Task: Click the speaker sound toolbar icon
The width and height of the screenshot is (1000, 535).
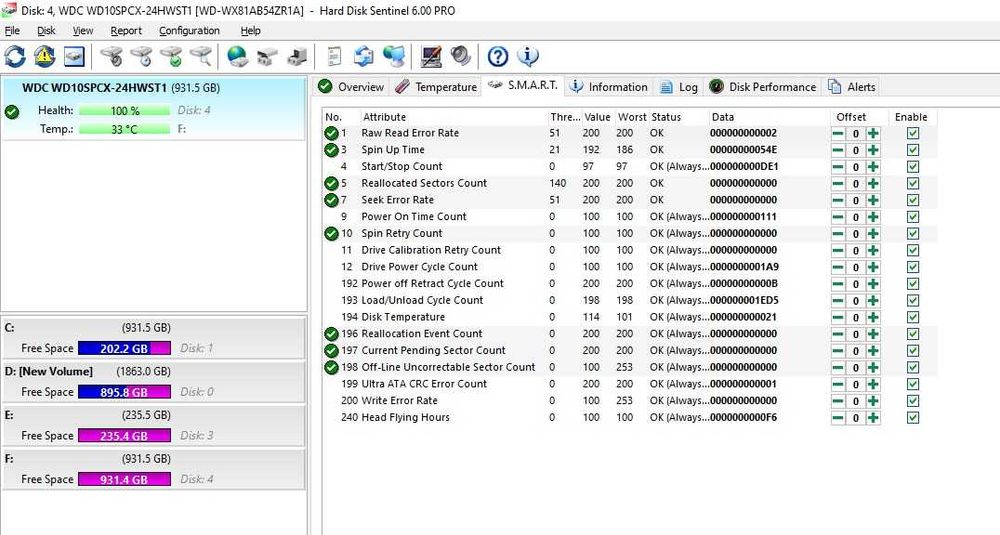Action: point(460,56)
